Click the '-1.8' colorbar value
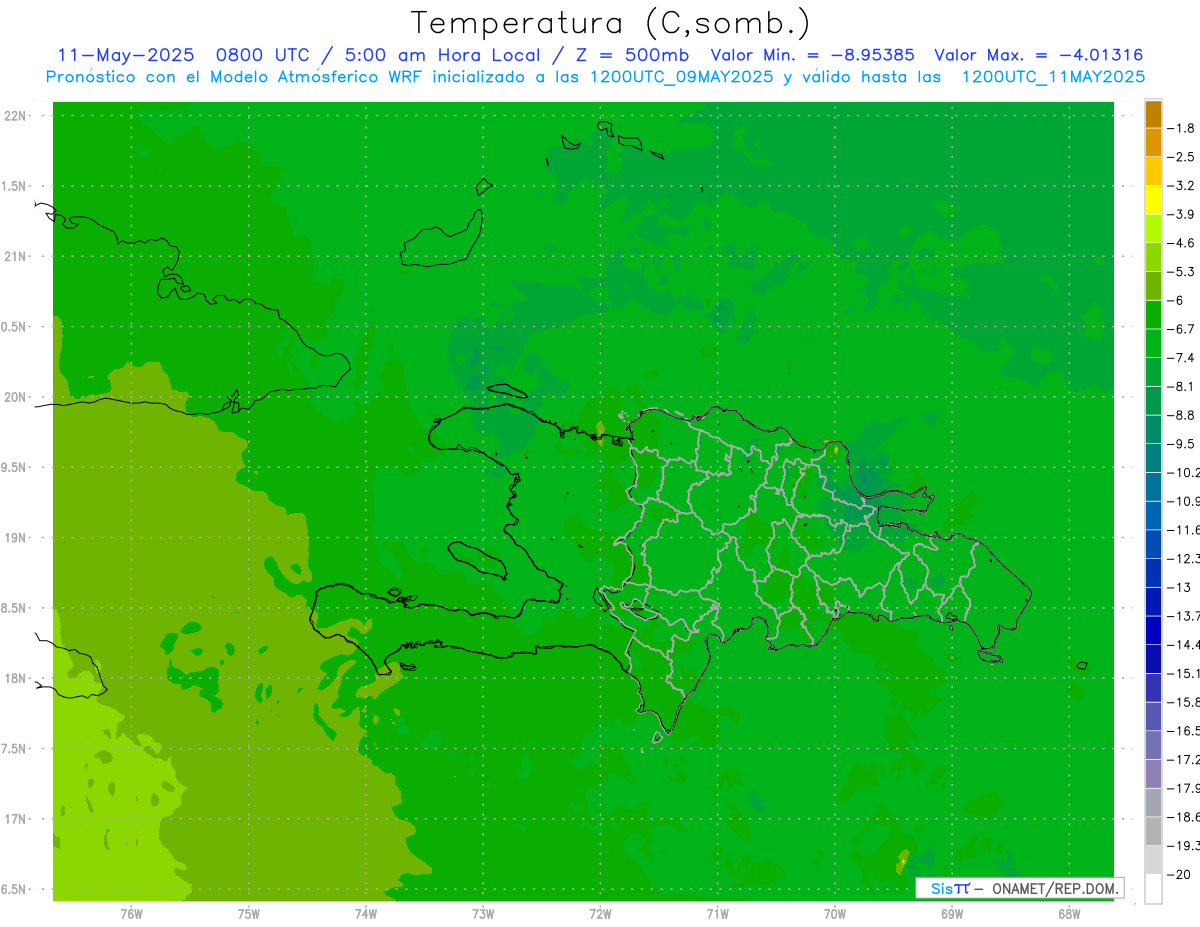Image resolution: width=1200 pixels, height=927 pixels. [x=1181, y=128]
